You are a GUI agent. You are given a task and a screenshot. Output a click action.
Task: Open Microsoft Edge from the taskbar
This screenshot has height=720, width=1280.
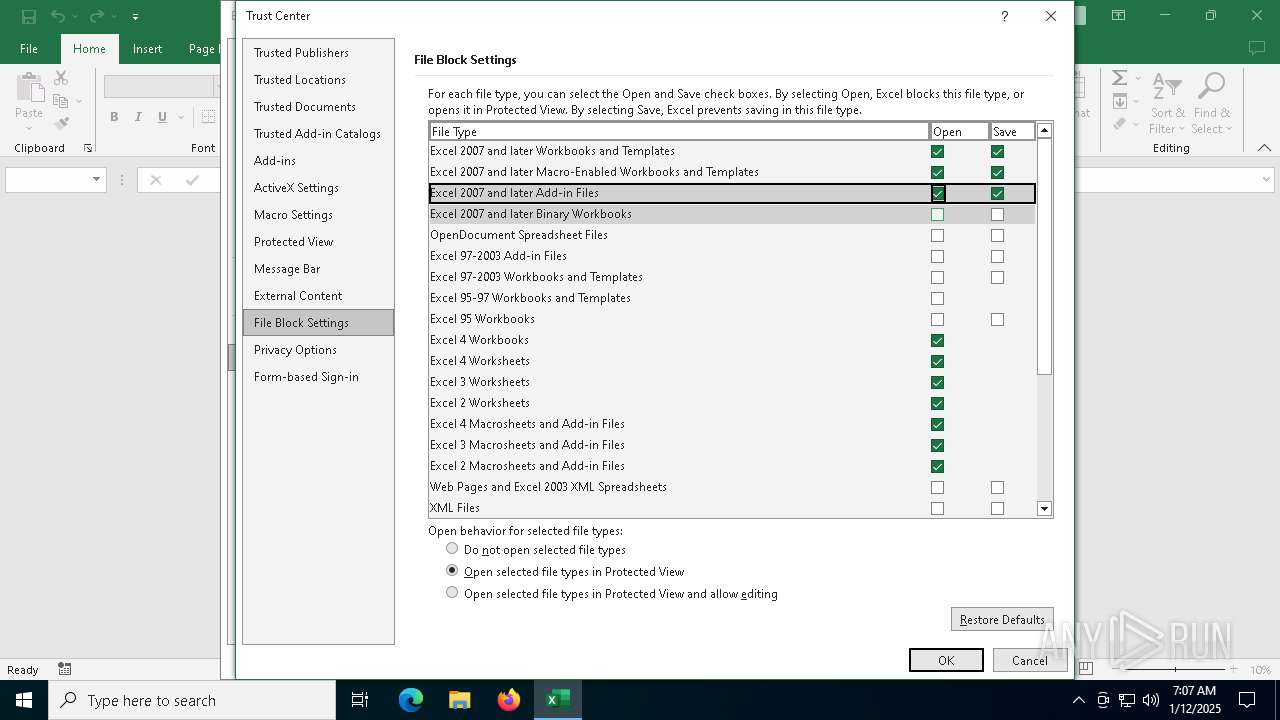click(x=411, y=700)
